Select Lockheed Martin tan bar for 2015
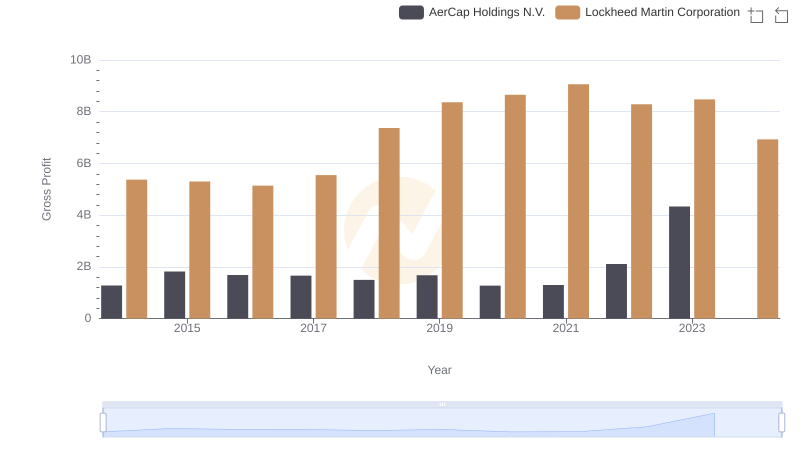This screenshot has height=461, width=800. click(199, 250)
